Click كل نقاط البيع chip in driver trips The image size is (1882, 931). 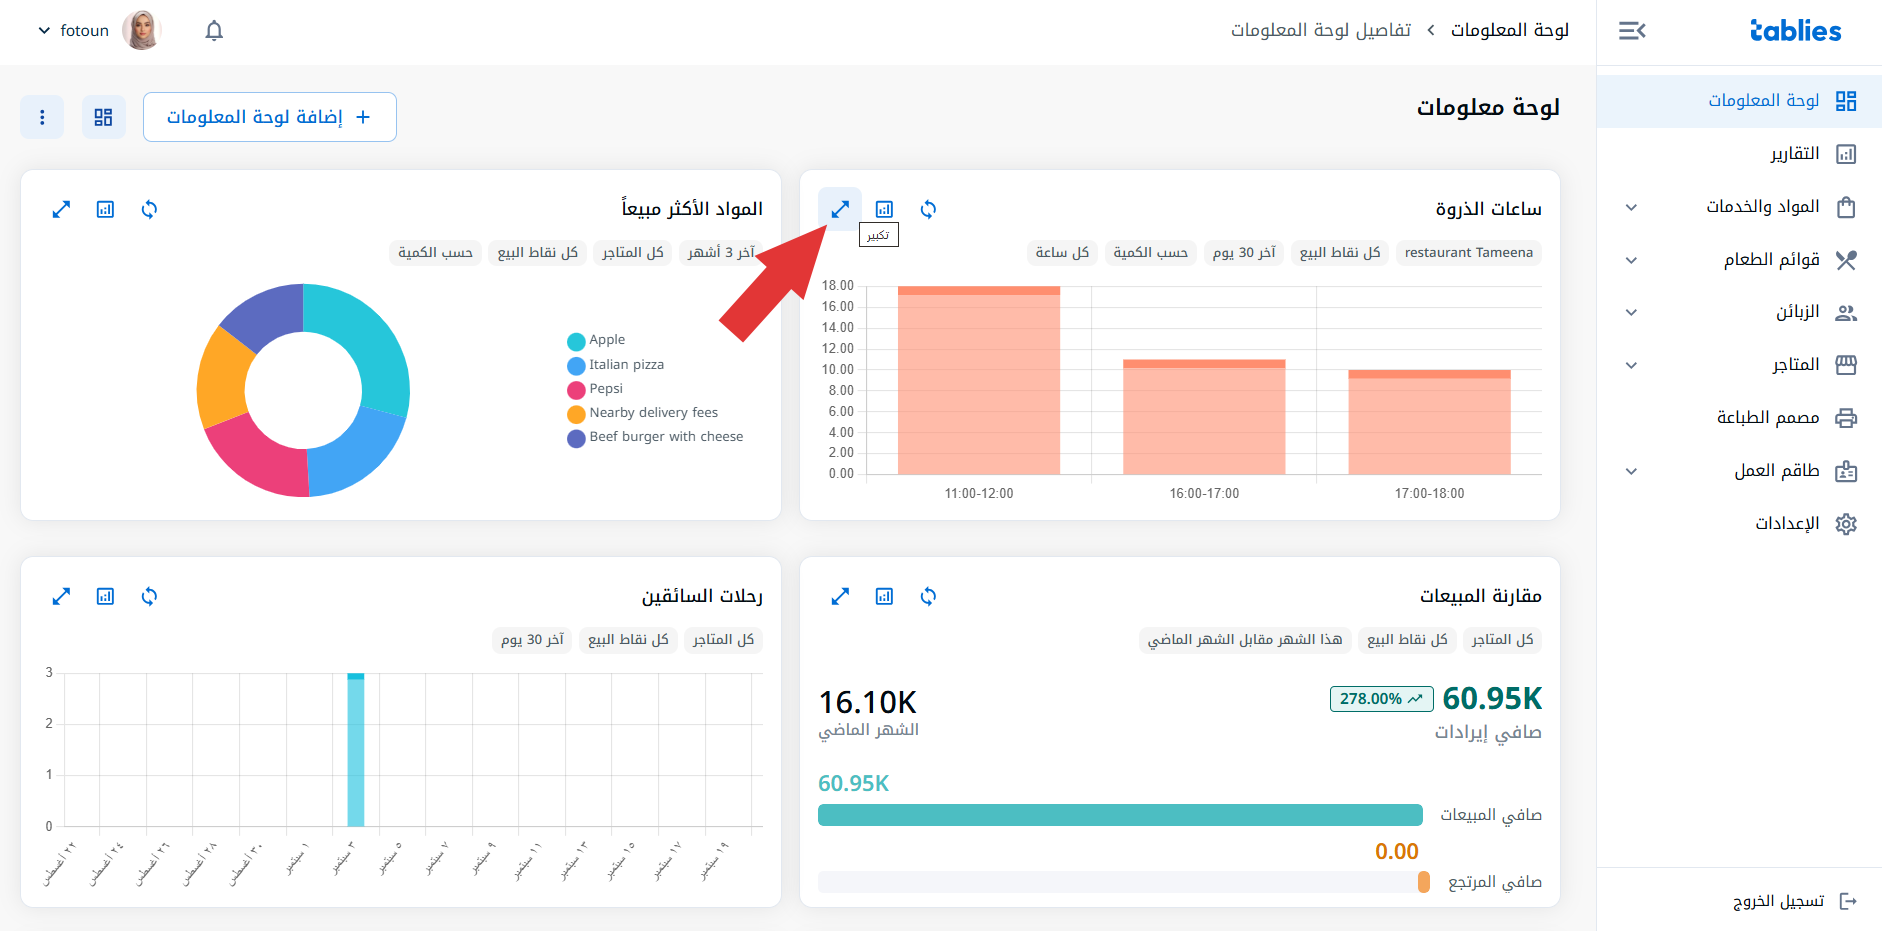tap(628, 640)
